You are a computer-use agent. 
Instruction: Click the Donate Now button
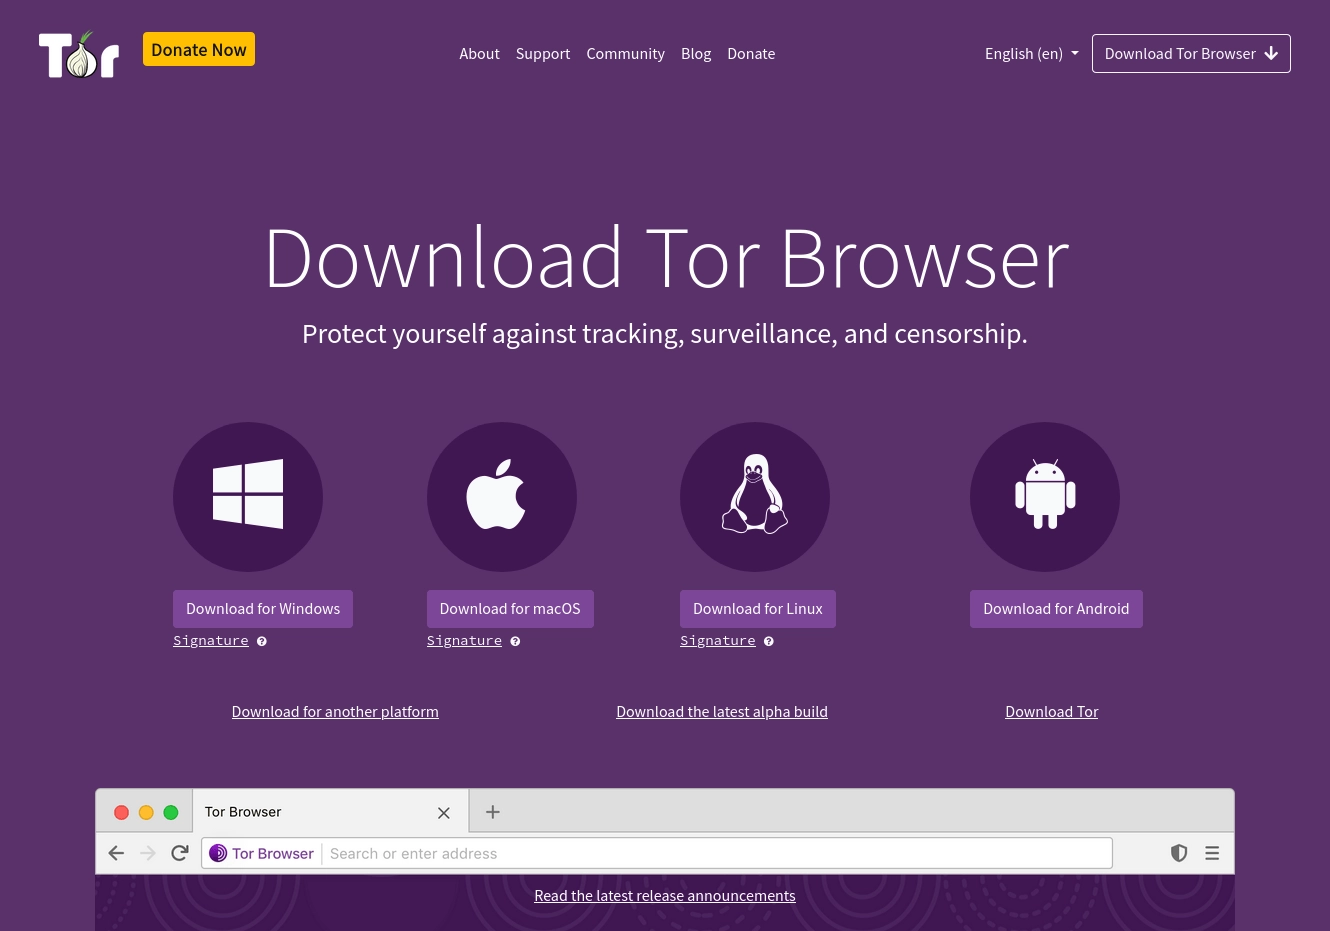(199, 49)
